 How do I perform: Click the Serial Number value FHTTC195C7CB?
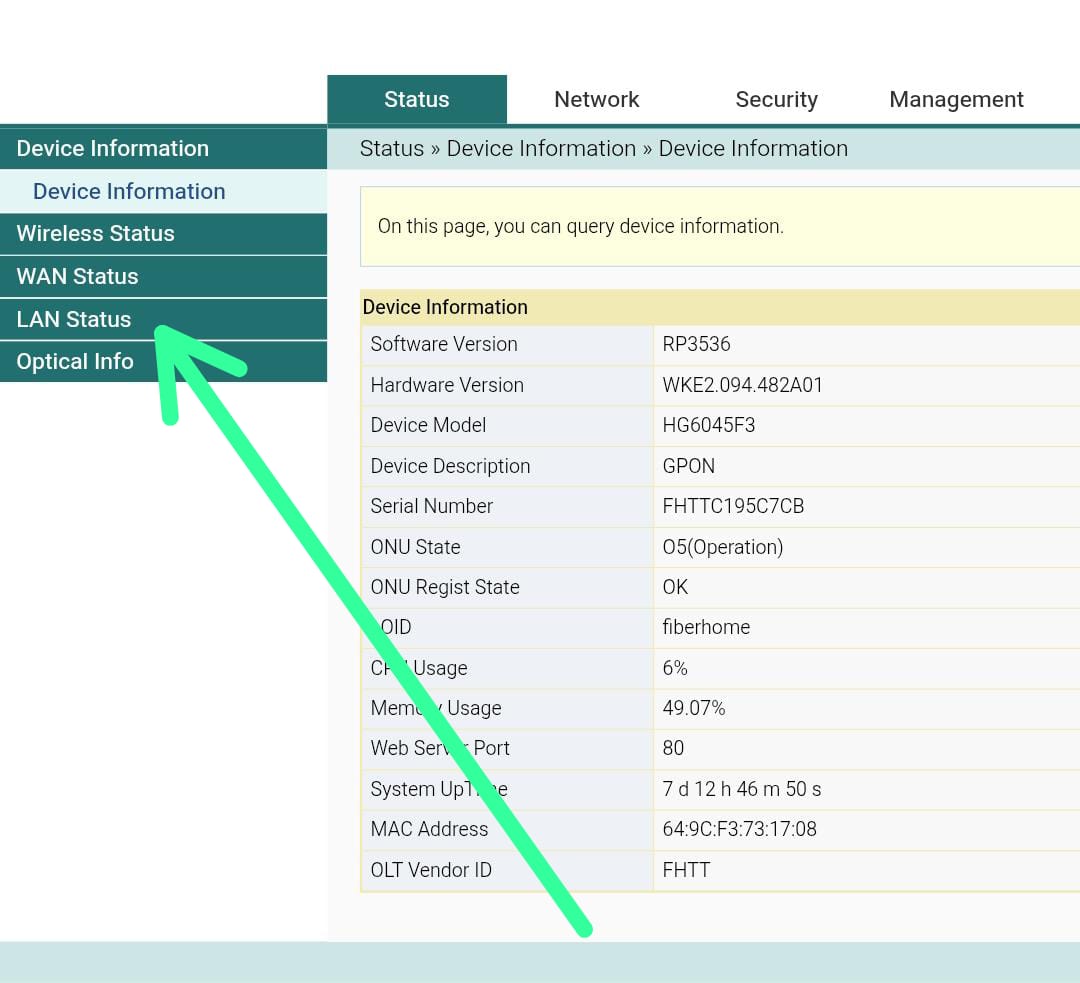[733, 506]
